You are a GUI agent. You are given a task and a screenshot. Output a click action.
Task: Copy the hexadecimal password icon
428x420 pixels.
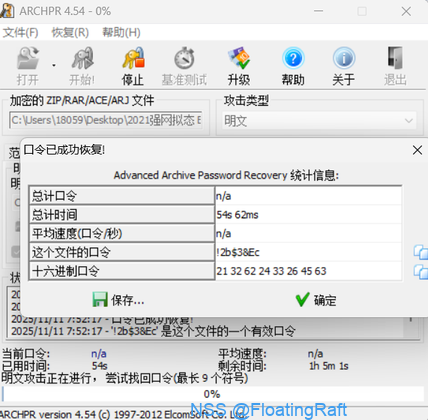421,271
